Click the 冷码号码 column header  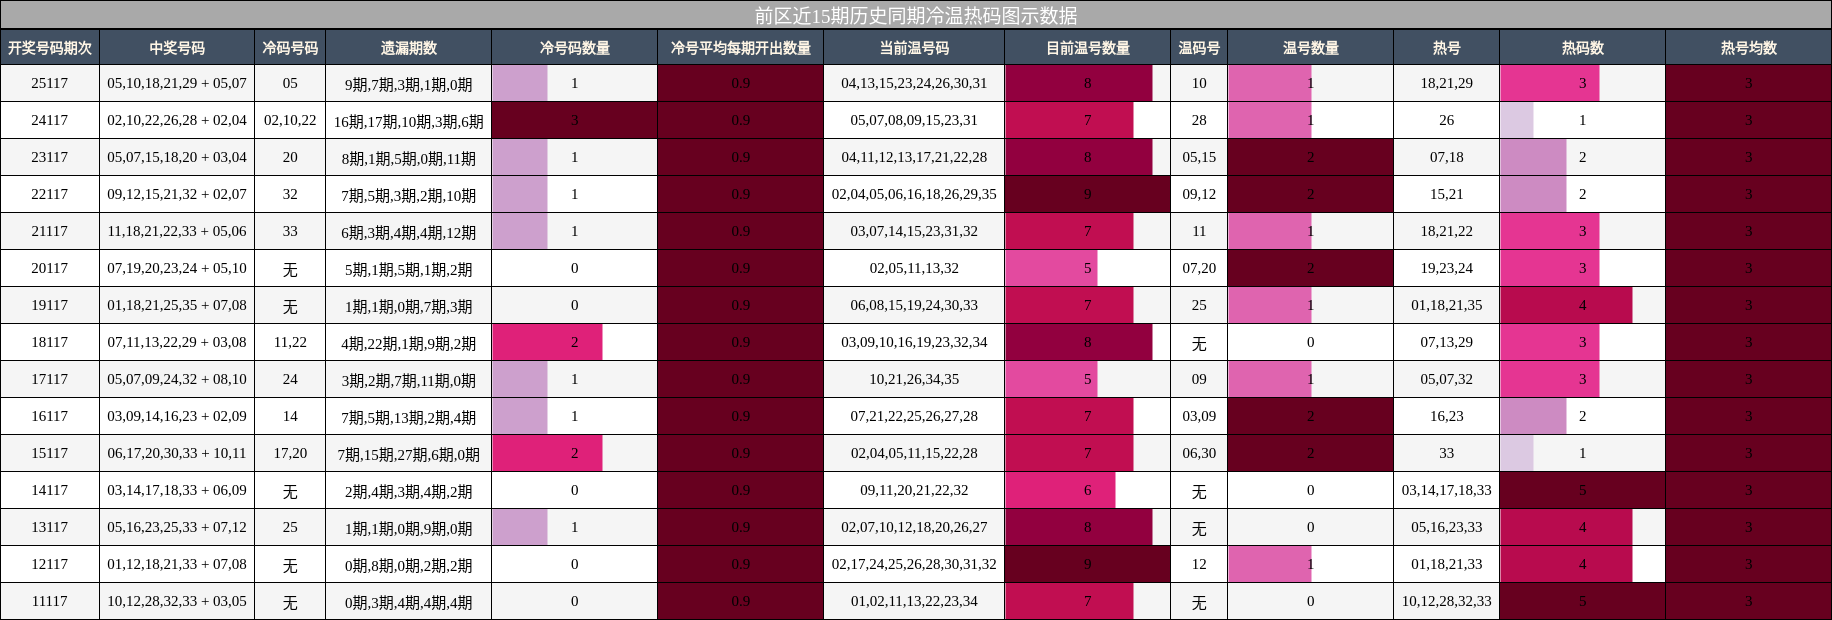[290, 48]
